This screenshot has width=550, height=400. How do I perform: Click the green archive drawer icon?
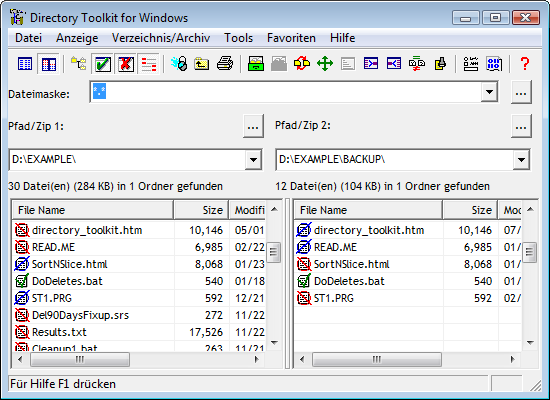(256, 64)
